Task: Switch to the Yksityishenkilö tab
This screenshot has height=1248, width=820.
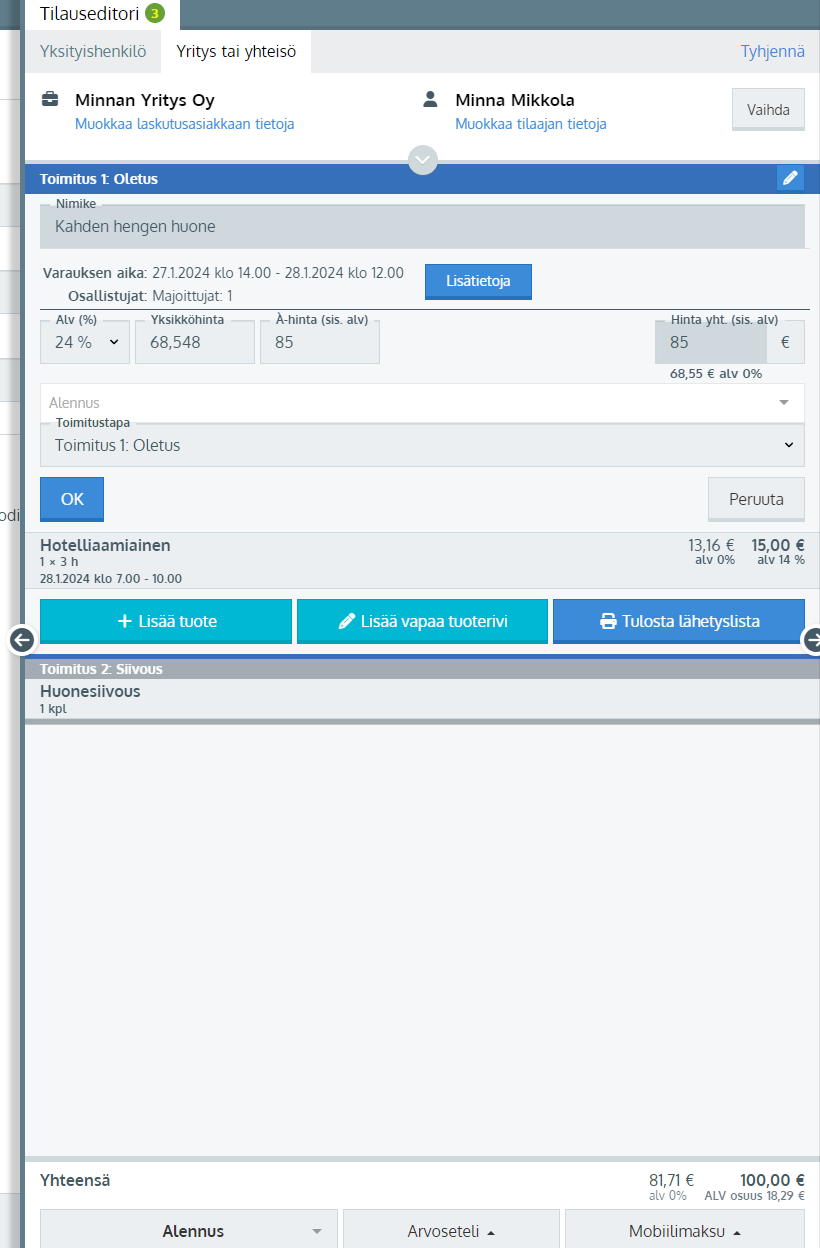Action: coord(91,51)
